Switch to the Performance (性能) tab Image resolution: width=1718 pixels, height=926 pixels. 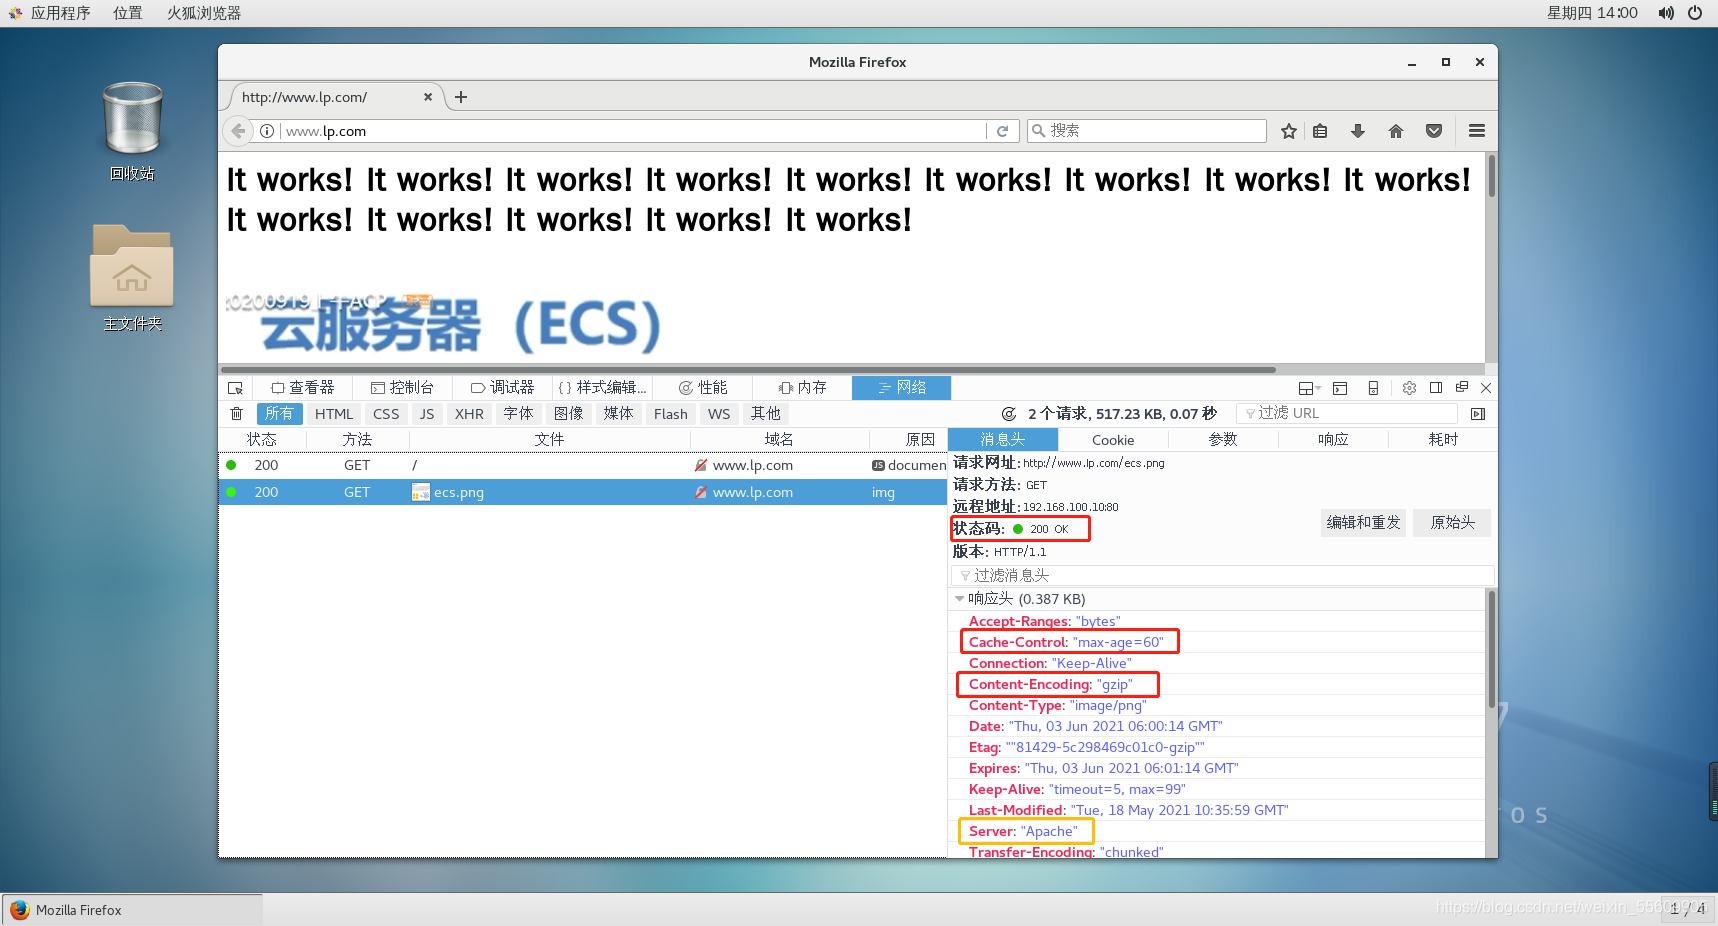(703, 388)
